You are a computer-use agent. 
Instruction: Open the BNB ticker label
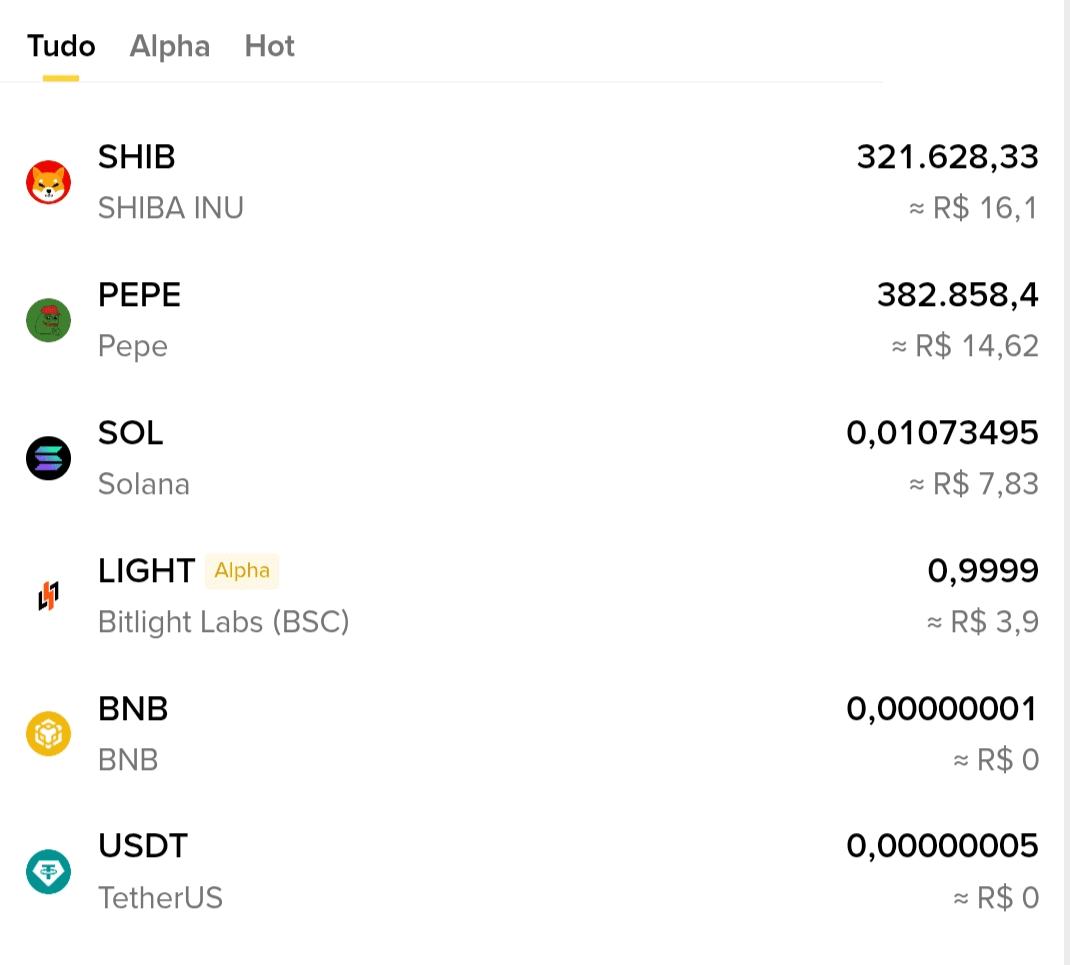point(133,708)
